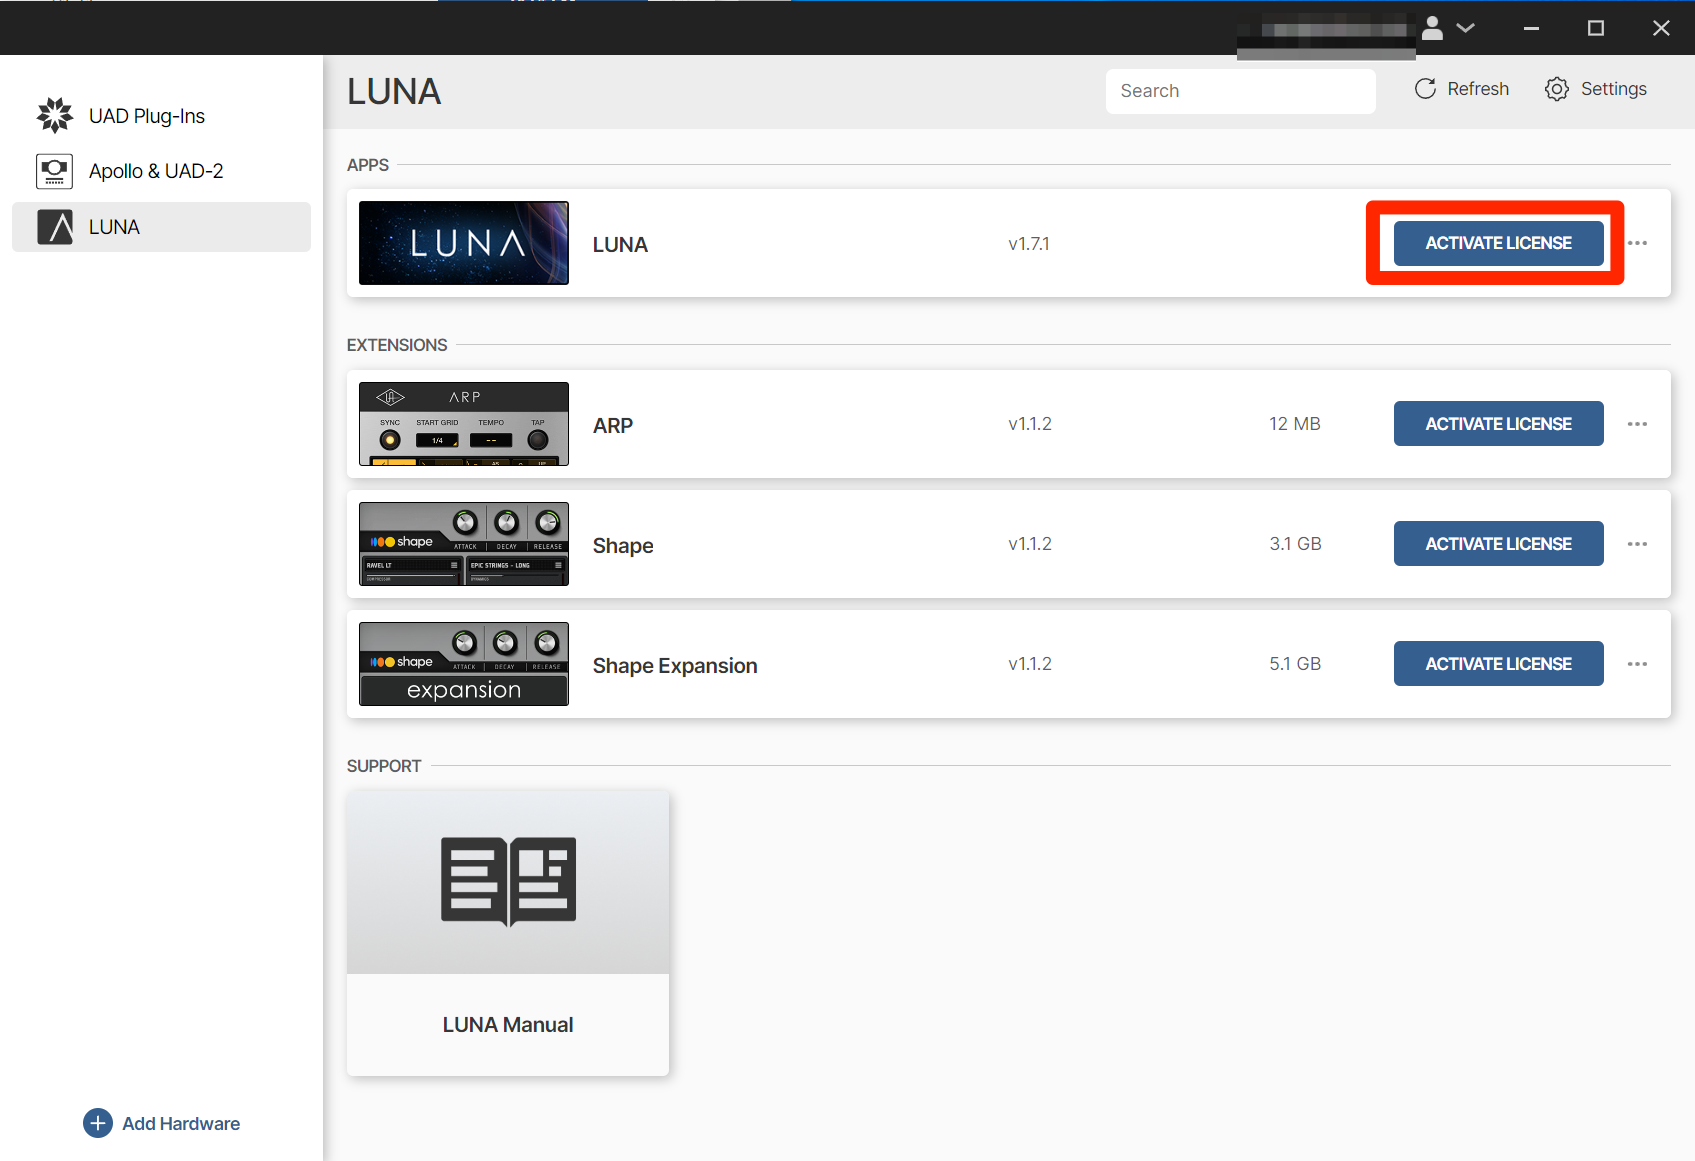Open more options menu for LUNA app
Screen dimensions: 1695x1161
(1637, 243)
